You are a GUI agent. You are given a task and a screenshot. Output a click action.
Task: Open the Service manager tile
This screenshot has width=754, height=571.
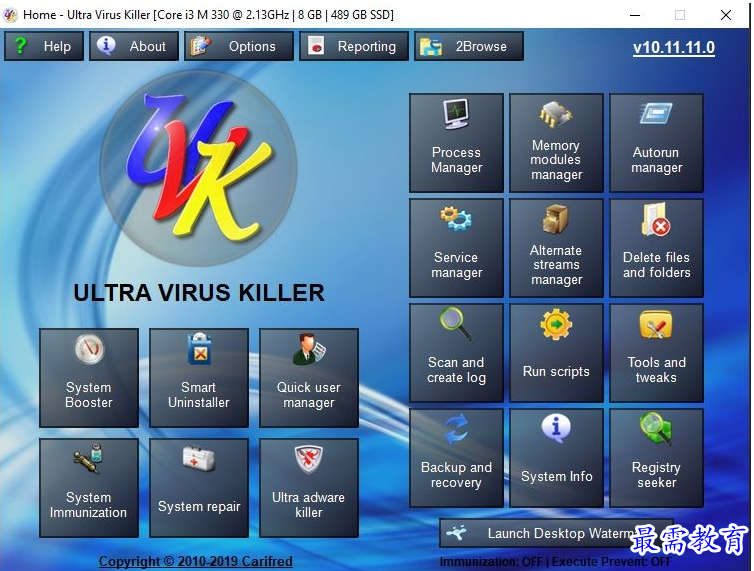(x=456, y=248)
